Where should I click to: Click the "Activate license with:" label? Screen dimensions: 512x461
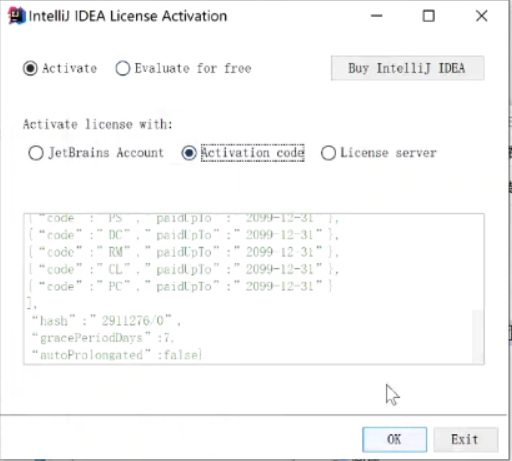98,124
